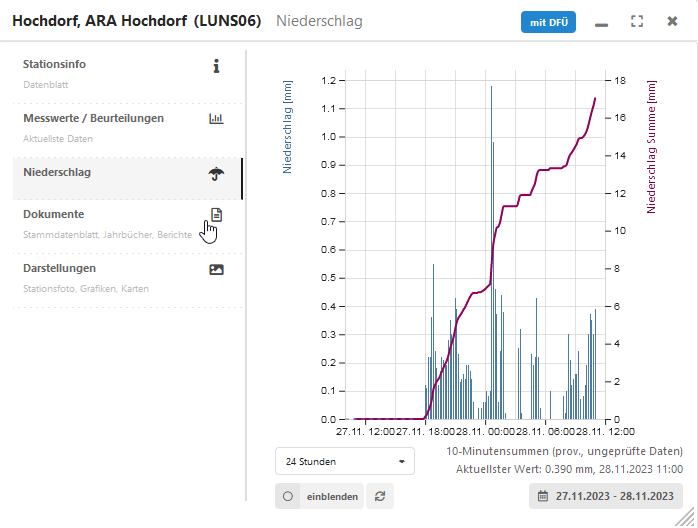
Task: Click the Stationsinfo info icon
Action: [216, 66]
